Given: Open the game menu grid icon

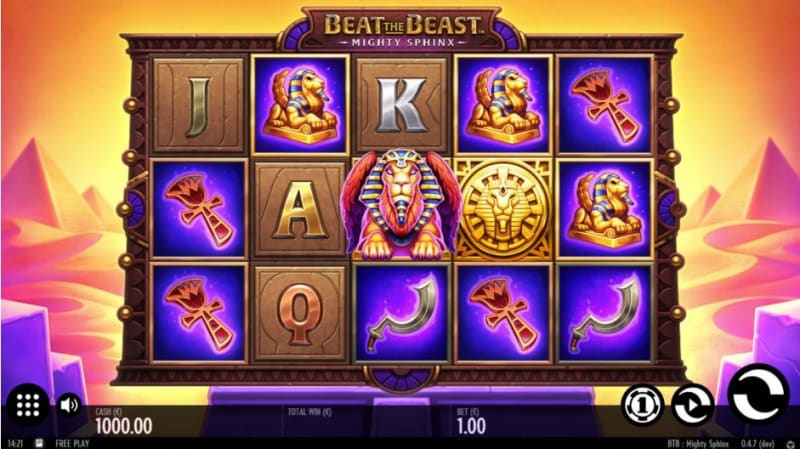Looking at the screenshot, I should click(28, 405).
